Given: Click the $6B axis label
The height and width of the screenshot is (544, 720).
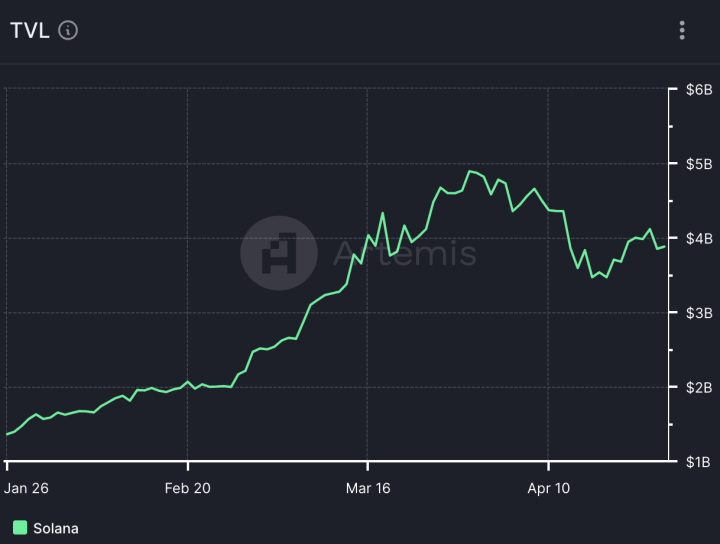Looking at the screenshot, I should pyautogui.click(x=699, y=90).
